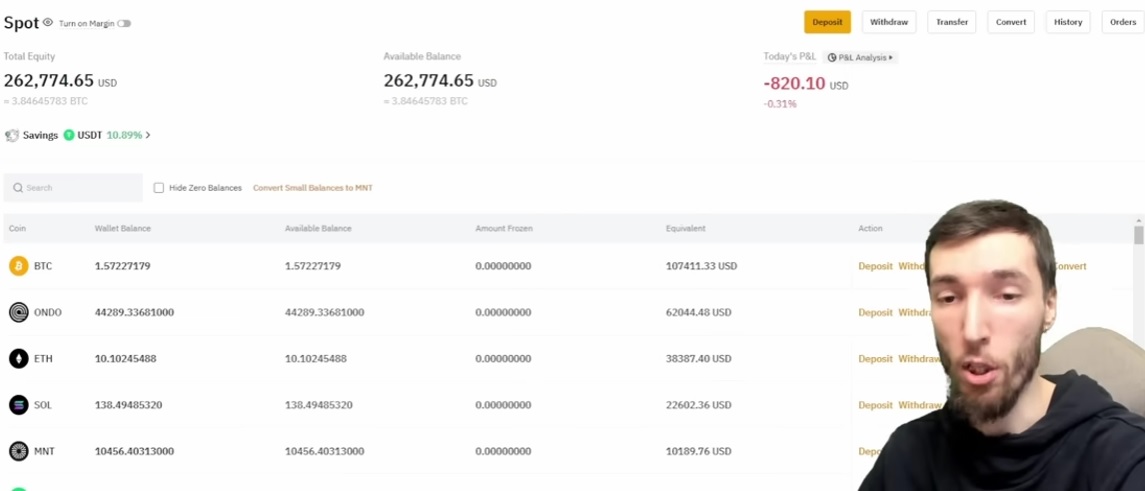
Task: Click ETH equivalent 38387.40 USD
Action: [698, 359]
